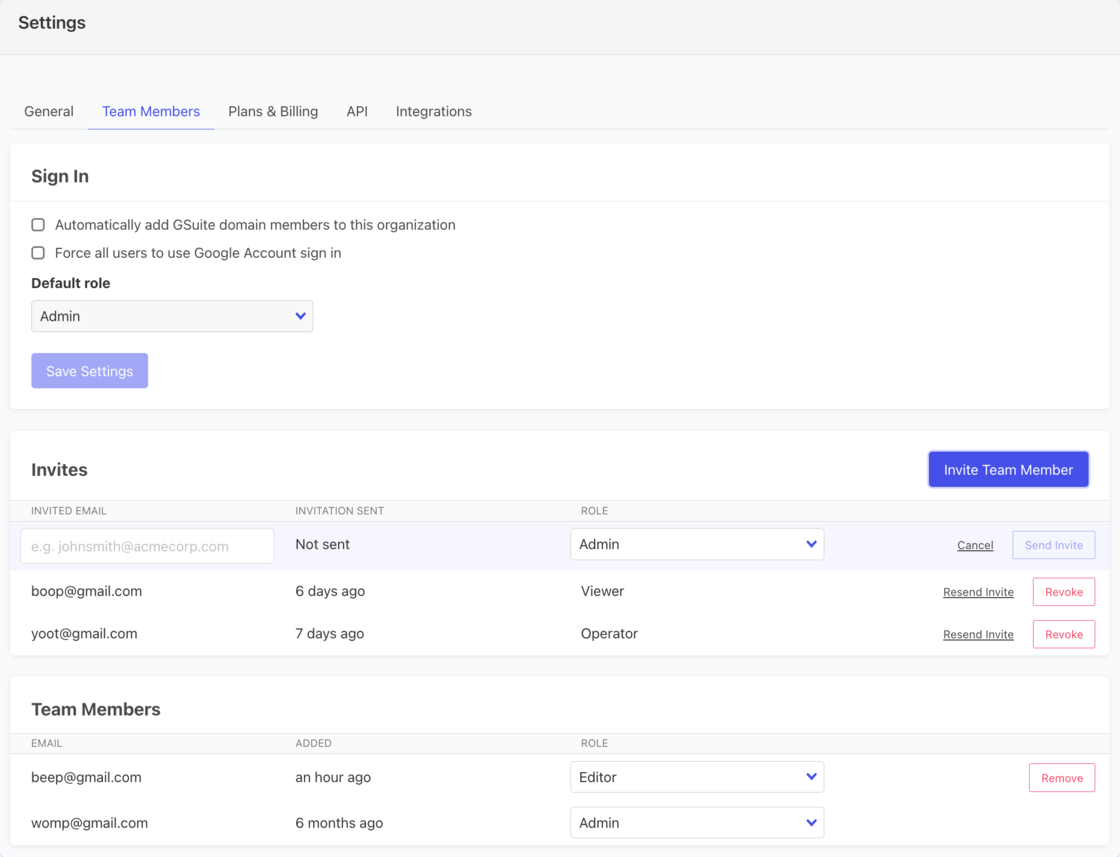Expand role dropdown in new invite row

696,545
